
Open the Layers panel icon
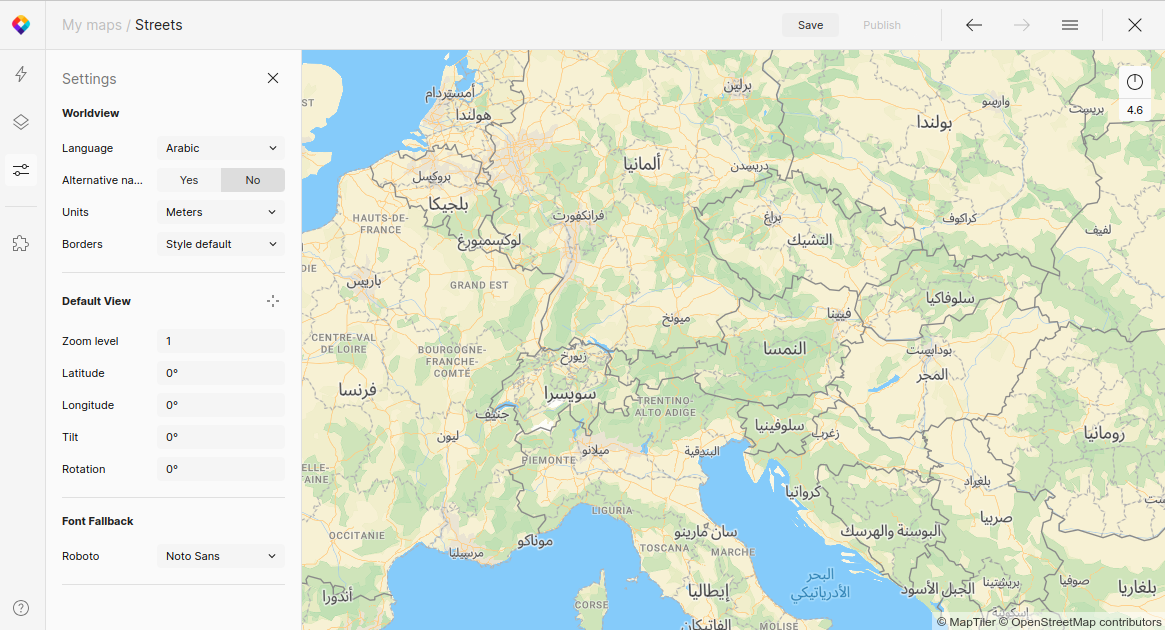21,122
